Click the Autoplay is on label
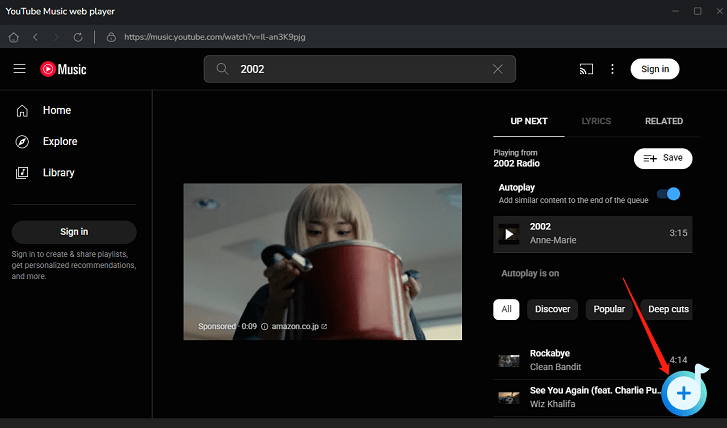Screen dimensions: 727x428 (x=530, y=274)
